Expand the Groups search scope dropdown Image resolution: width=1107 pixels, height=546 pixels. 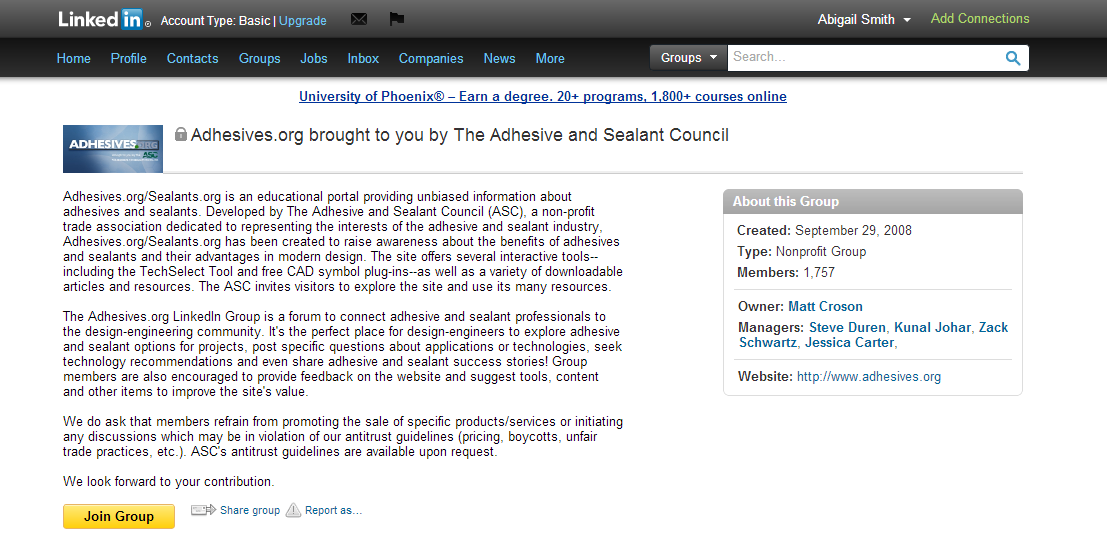tap(689, 58)
